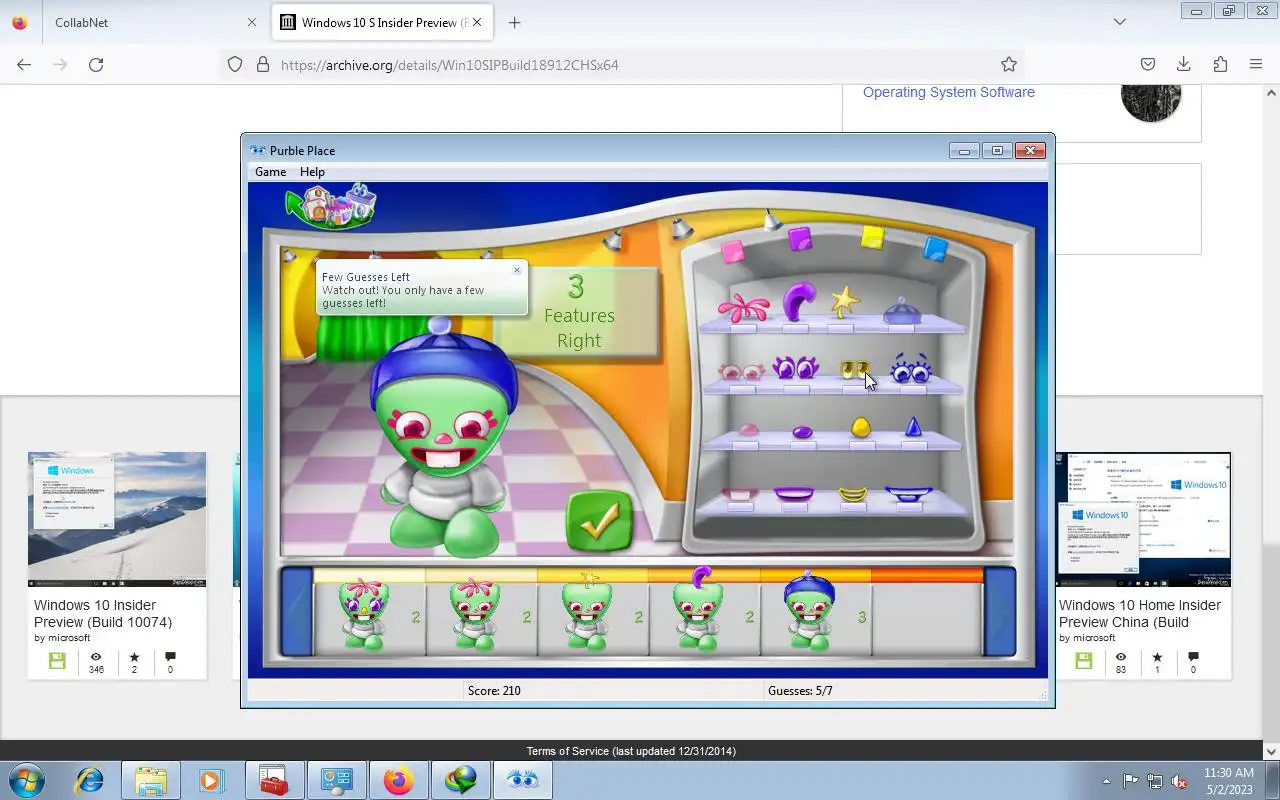Click the page scrollbar up arrow

coord(1271,93)
